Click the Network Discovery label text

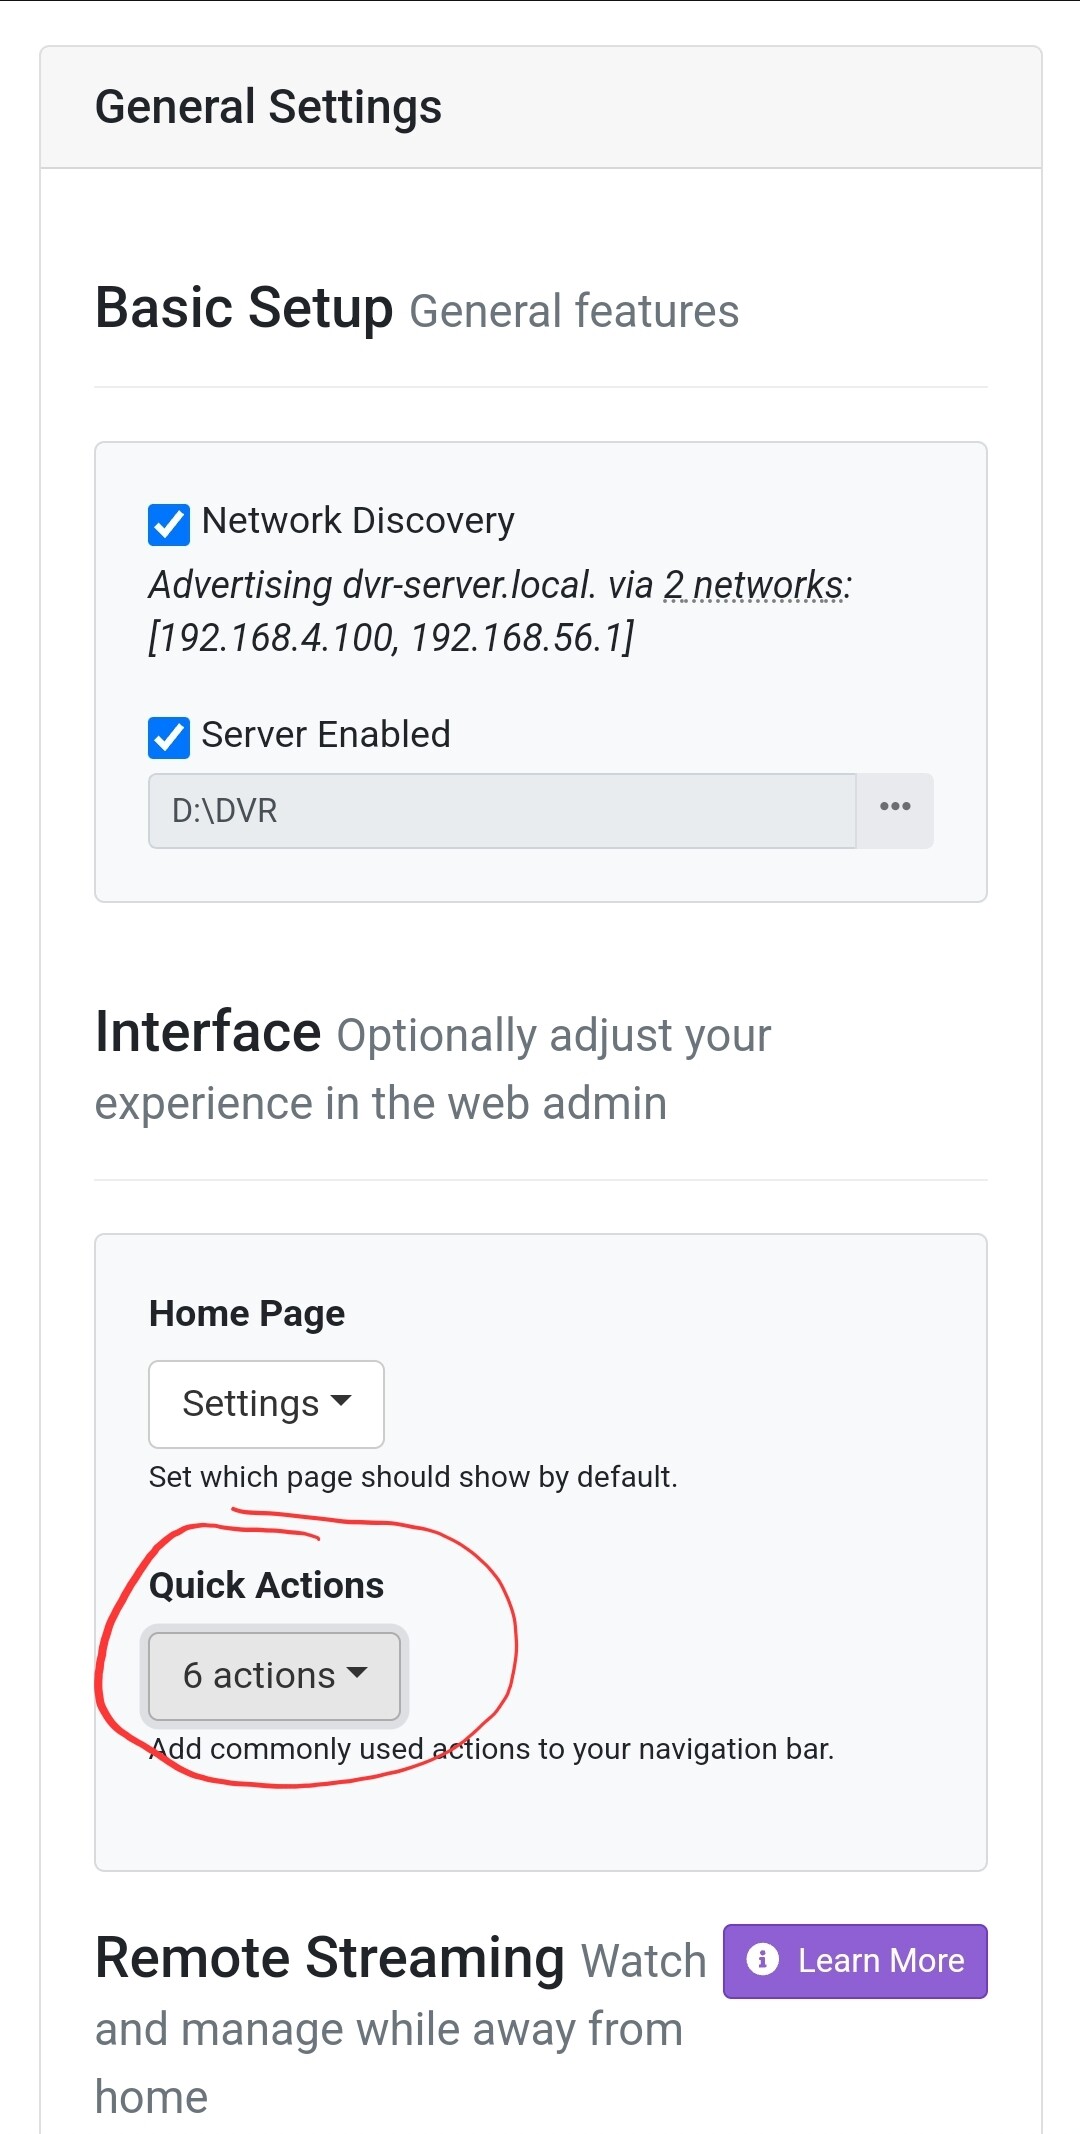pos(358,521)
